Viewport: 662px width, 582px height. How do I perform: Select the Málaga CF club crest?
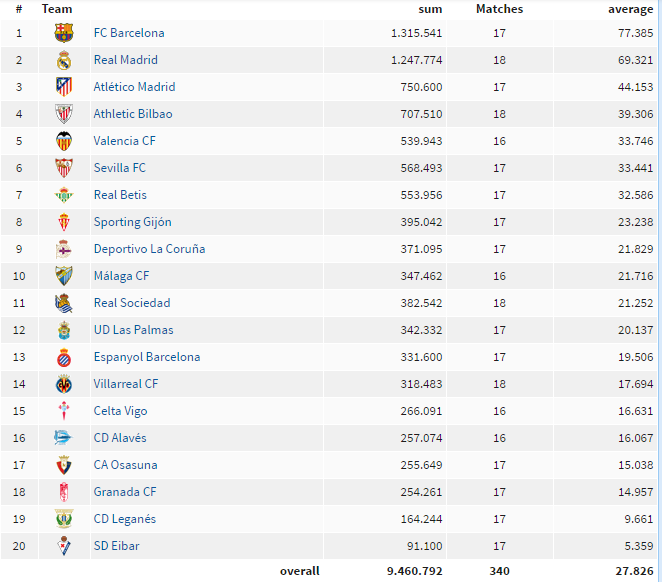[64, 276]
